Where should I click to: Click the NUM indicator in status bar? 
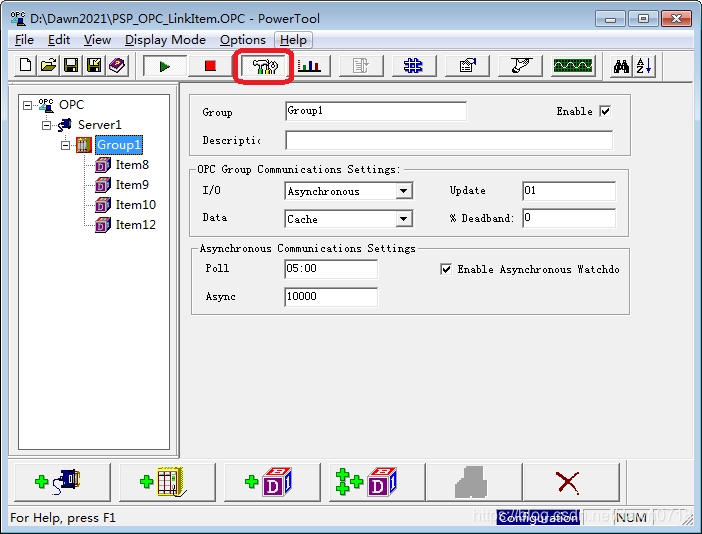coord(631,517)
